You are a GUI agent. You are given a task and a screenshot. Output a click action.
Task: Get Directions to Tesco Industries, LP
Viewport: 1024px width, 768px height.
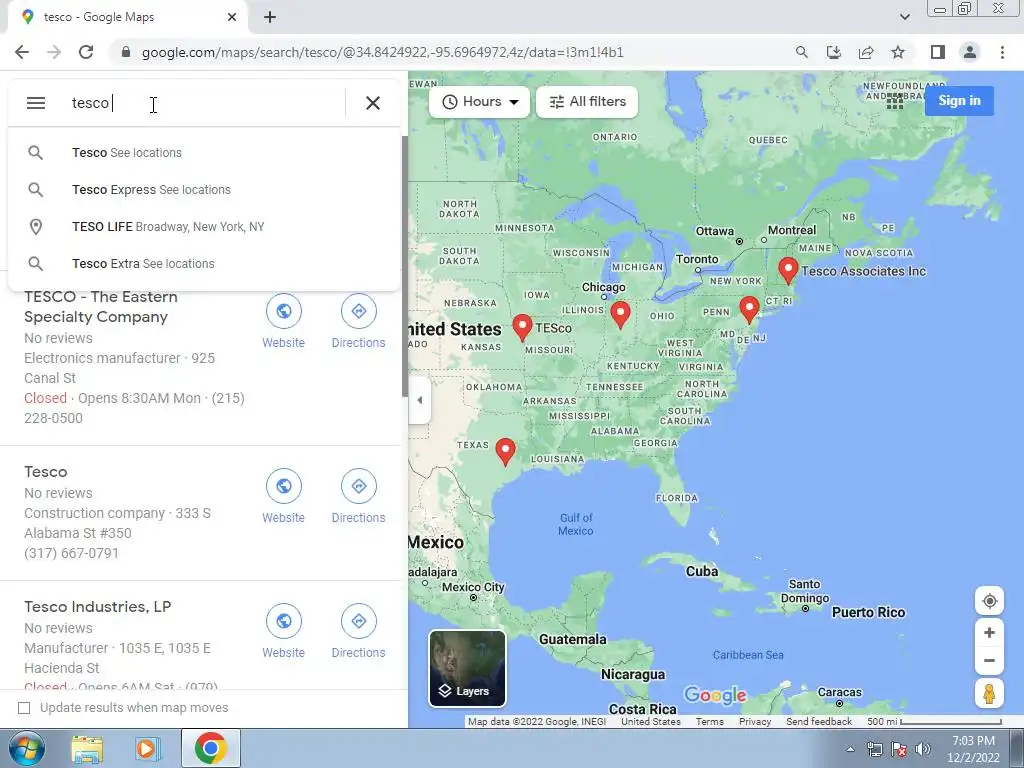point(359,632)
